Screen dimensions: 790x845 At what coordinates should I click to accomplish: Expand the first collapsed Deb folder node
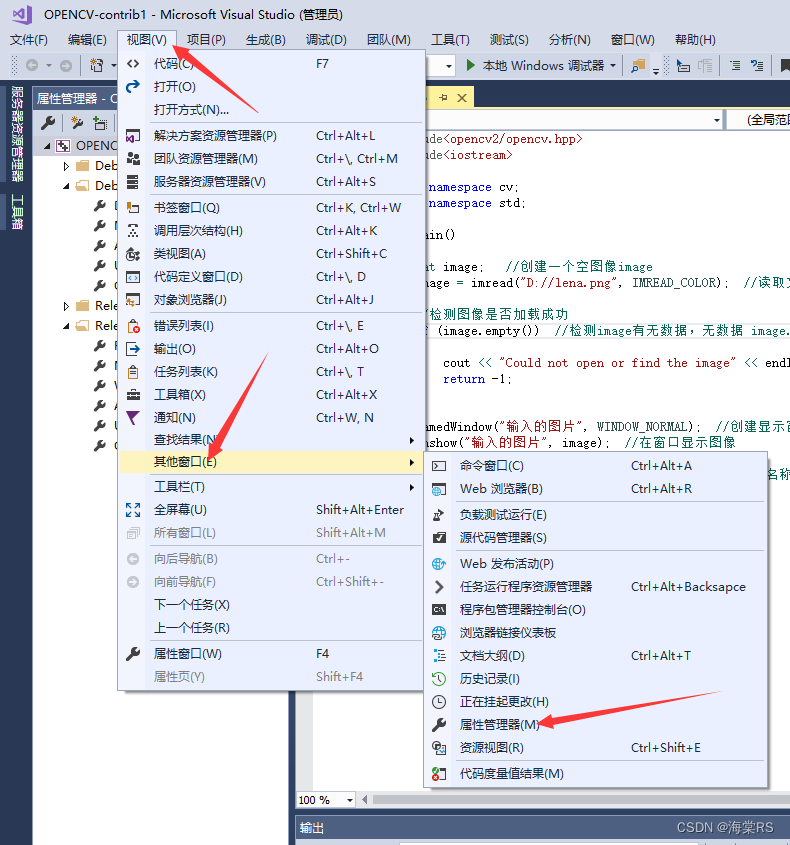(x=66, y=166)
